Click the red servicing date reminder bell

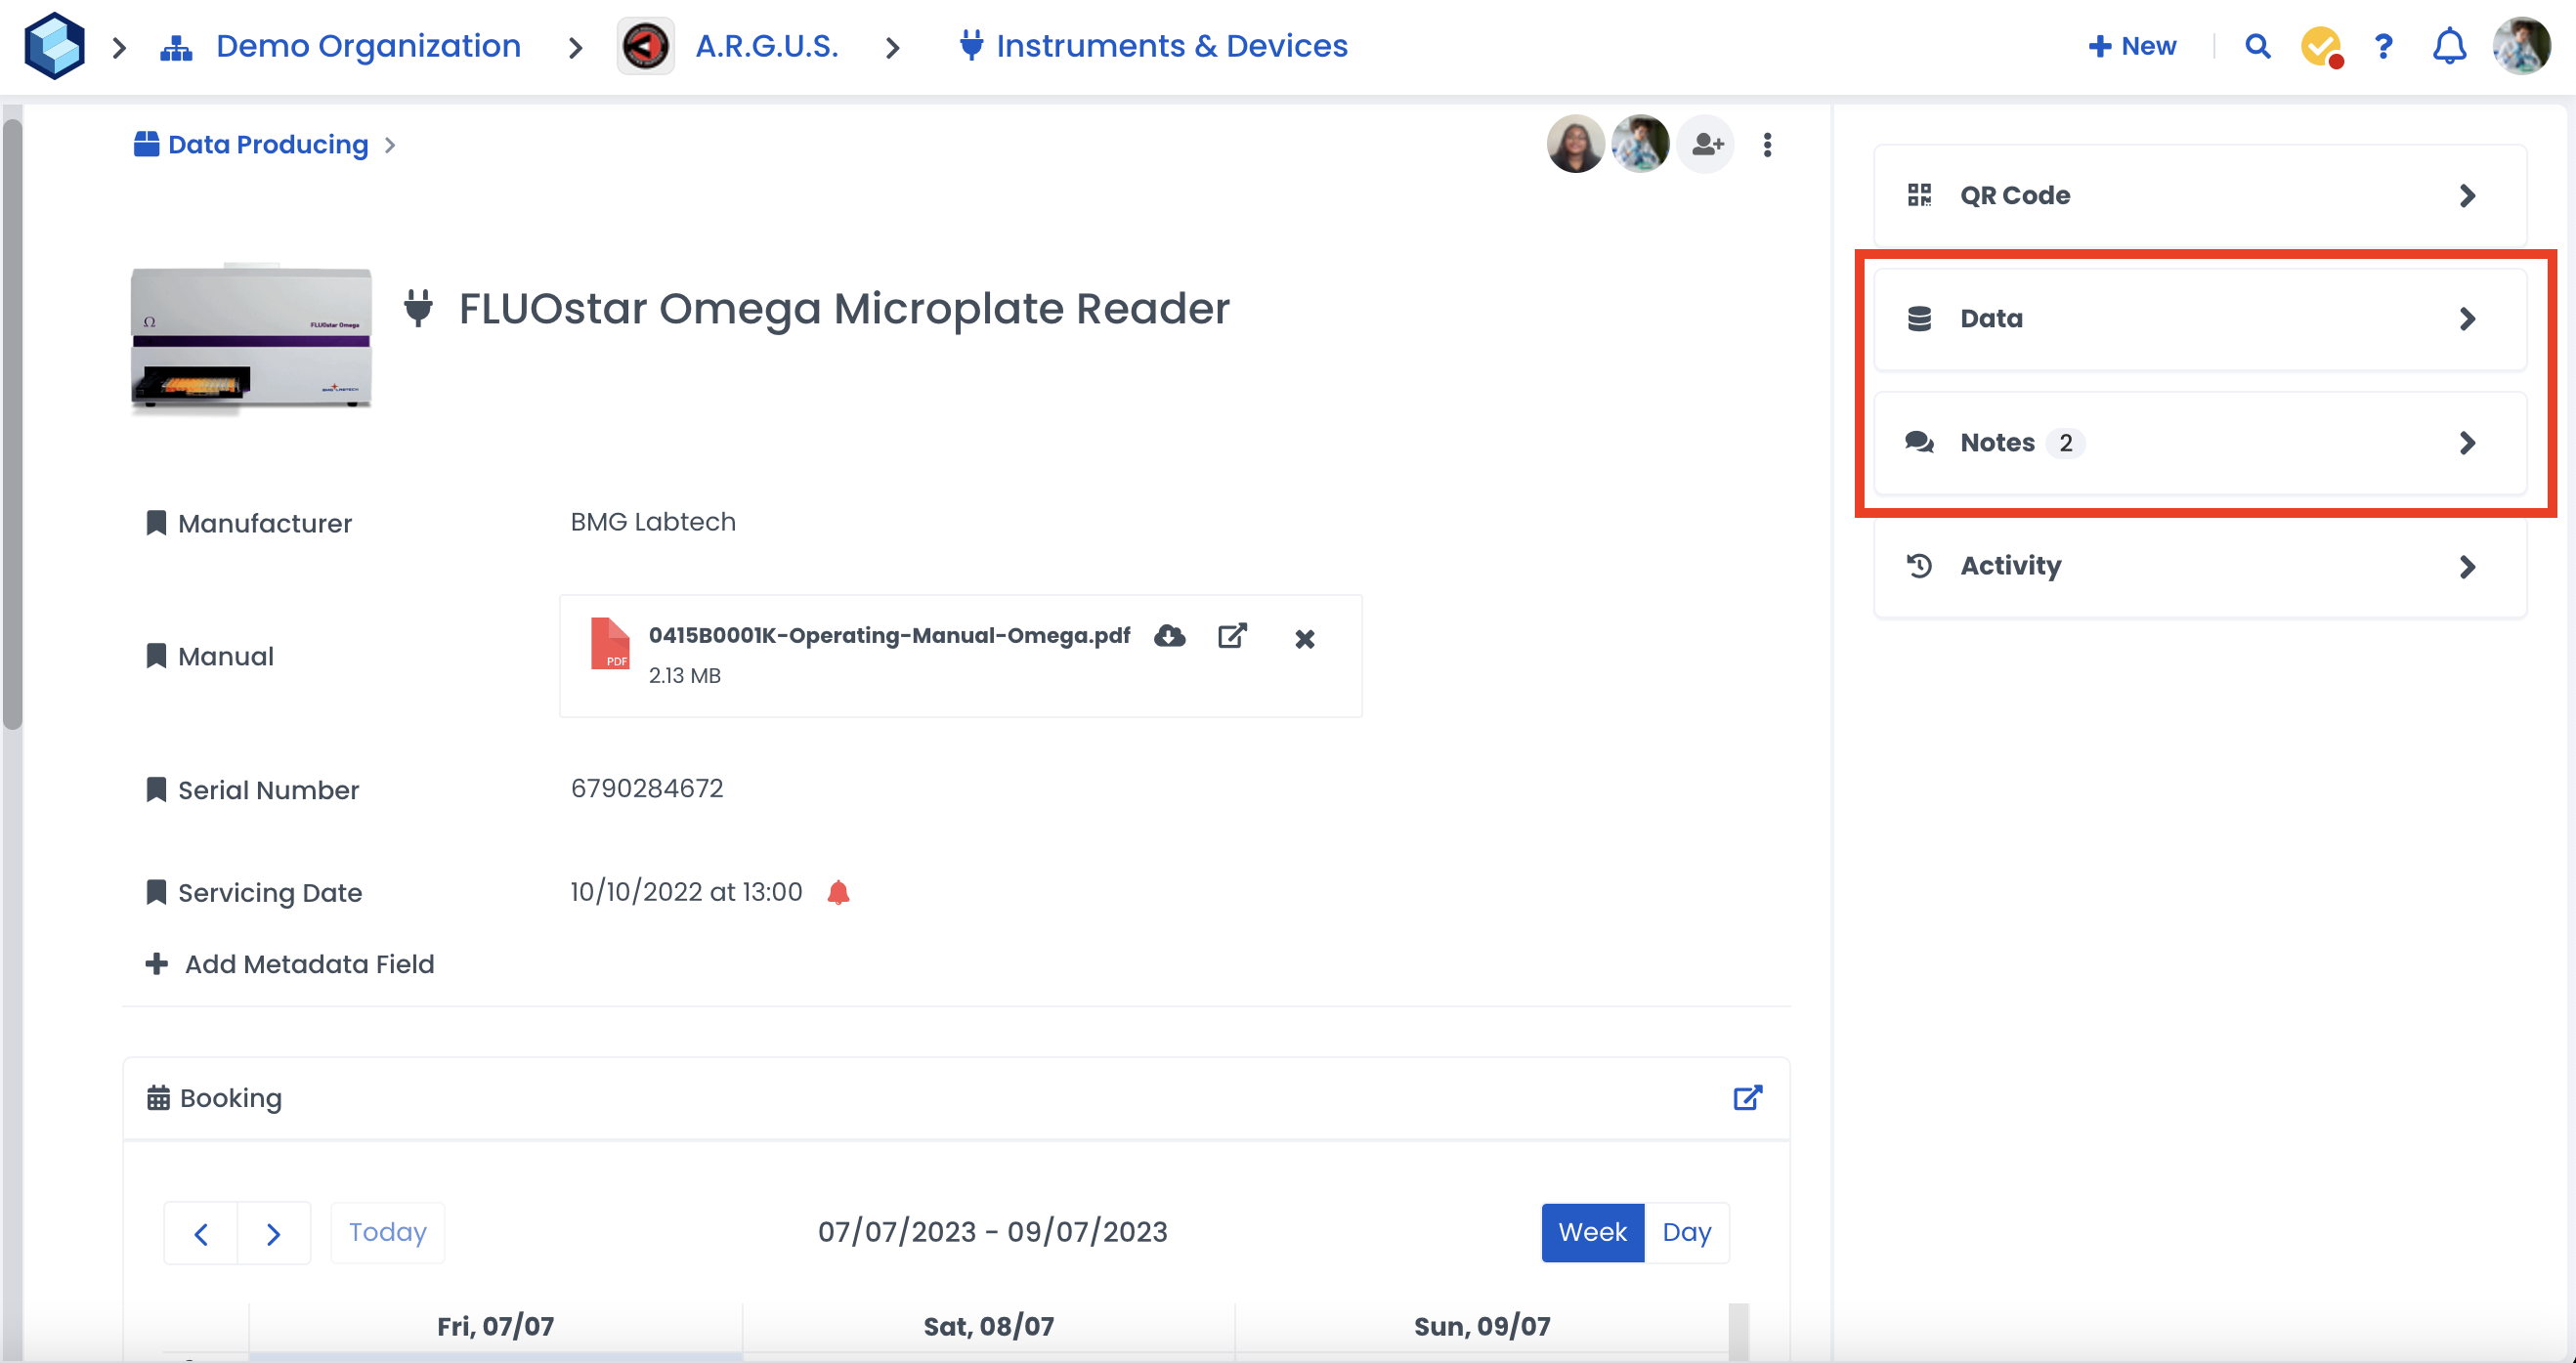click(x=838, y=892)
